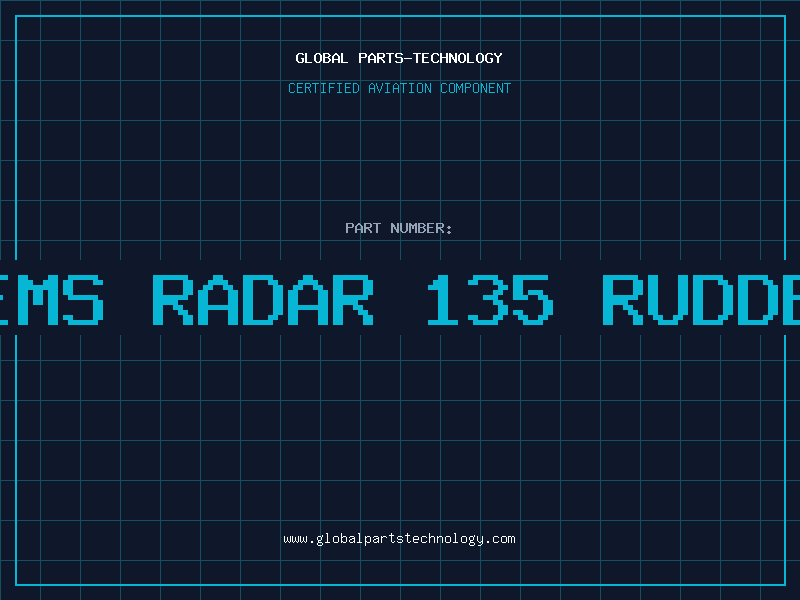Click the 'PART NUMBER:' label
This screenshot has height=600, width=800.
pyautogui.click(x=399, y=228)
